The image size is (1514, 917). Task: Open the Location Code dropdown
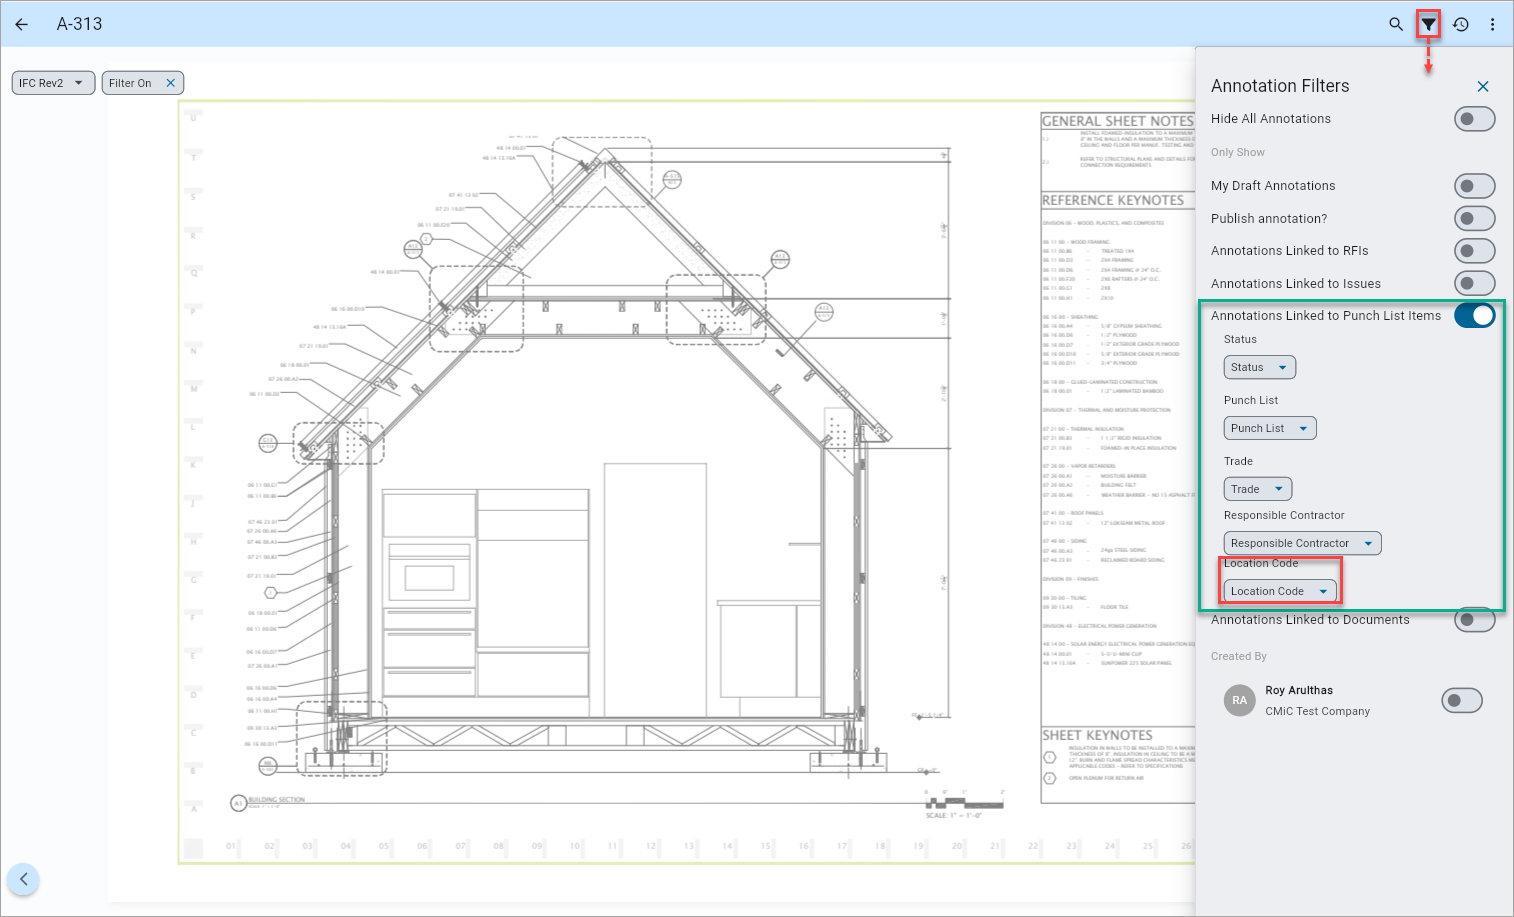pos(1280,591)
